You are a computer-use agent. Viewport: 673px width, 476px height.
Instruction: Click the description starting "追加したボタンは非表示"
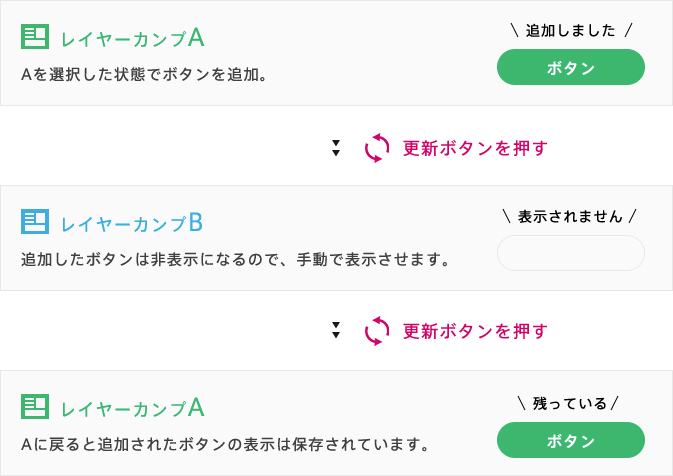235,260
